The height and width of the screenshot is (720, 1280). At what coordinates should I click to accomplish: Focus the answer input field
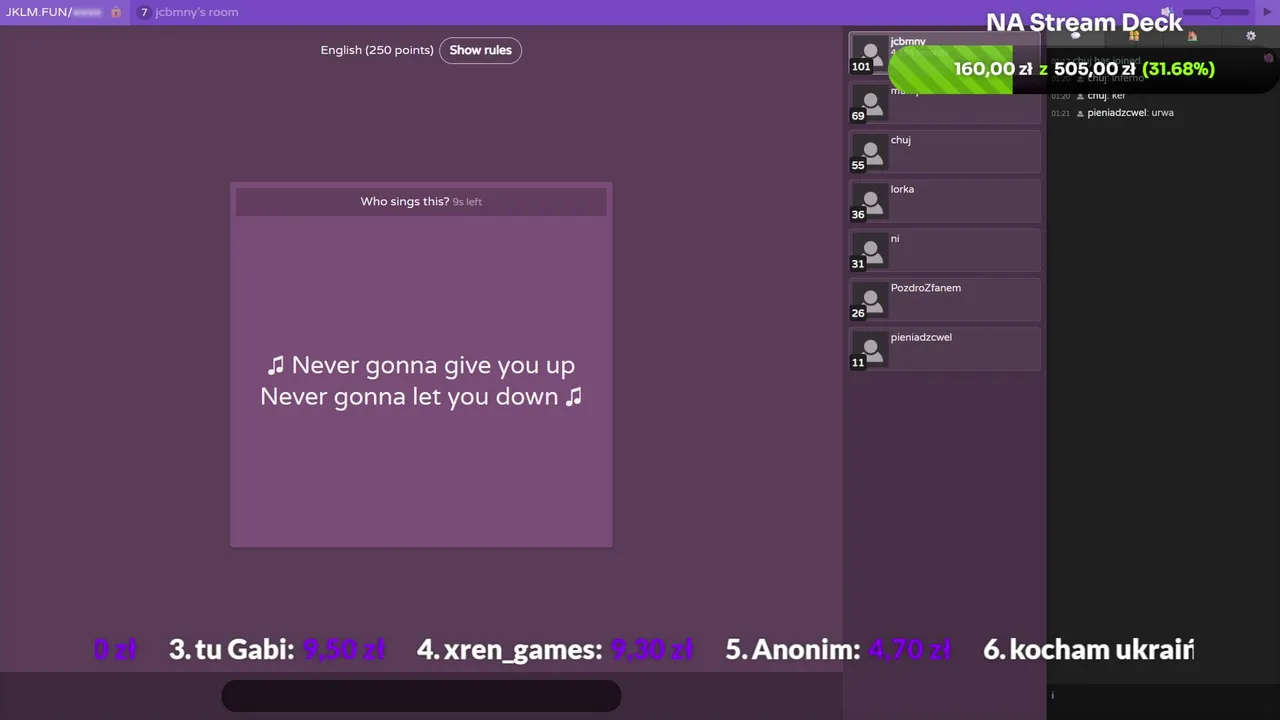(421, 696)
